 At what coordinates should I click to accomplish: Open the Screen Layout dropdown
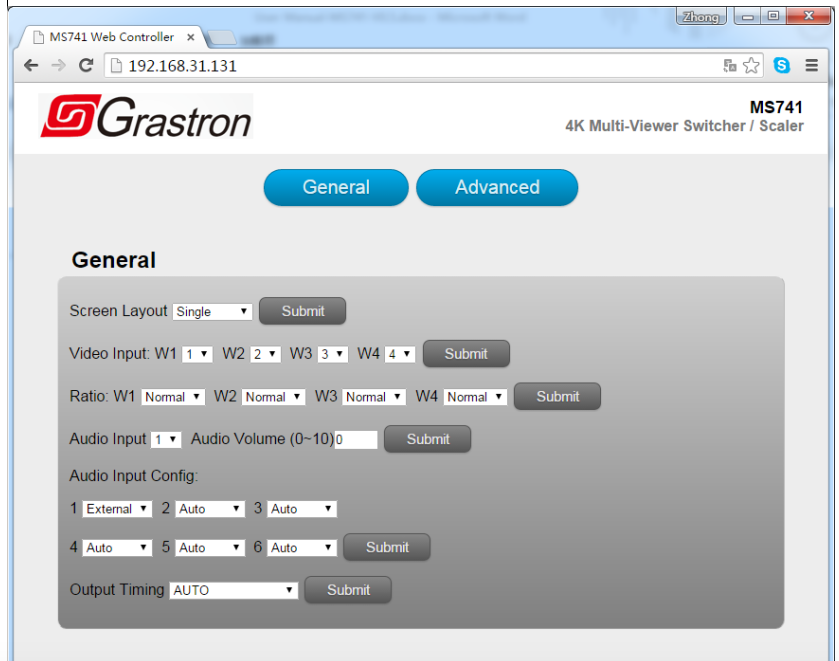coord(212,312)
